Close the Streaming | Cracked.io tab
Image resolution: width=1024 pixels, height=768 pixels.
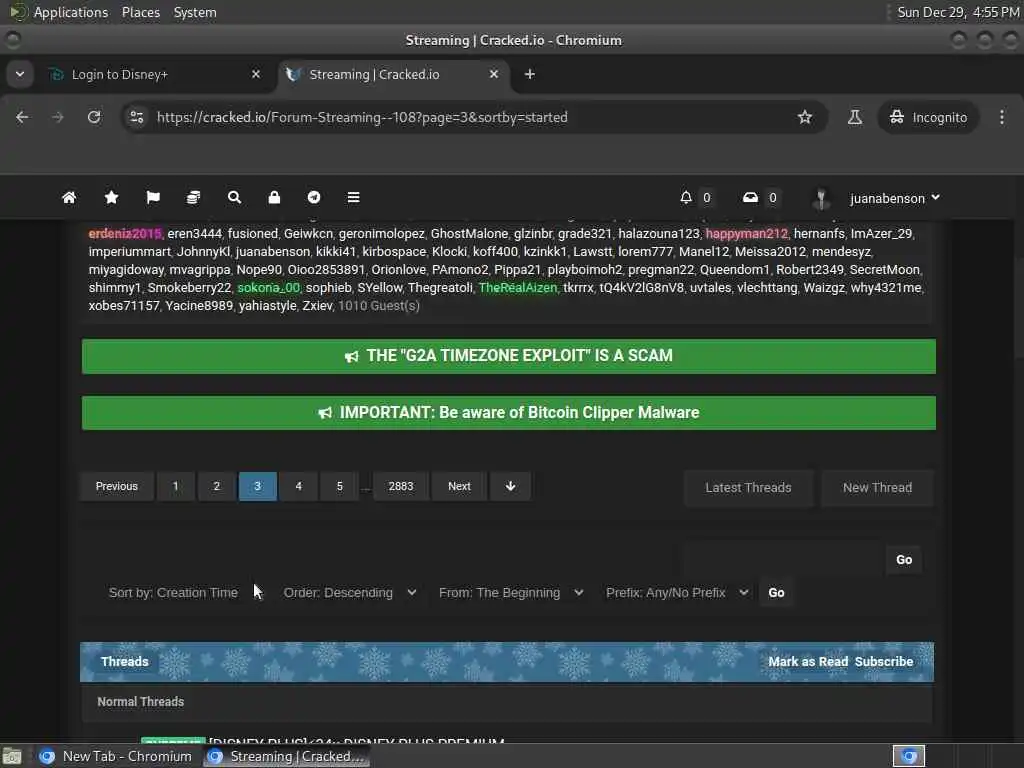pyautogui.click(x=494, y=74)
